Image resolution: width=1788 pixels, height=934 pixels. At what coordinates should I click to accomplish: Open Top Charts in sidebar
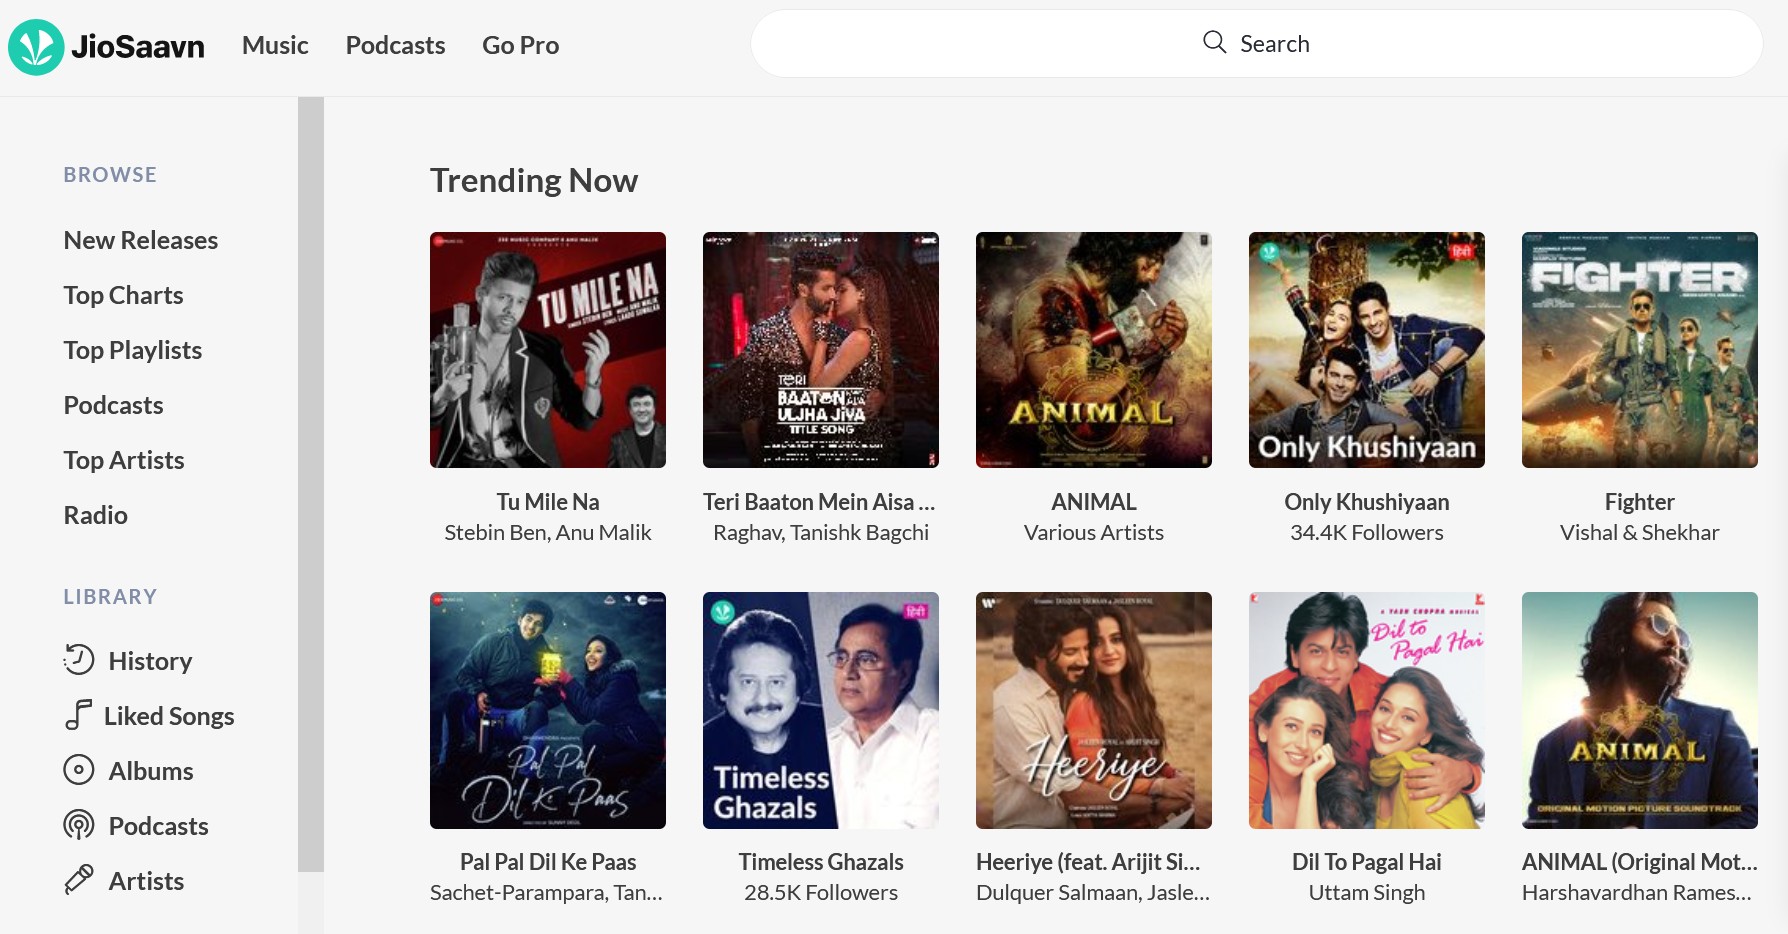click(124, 295)
